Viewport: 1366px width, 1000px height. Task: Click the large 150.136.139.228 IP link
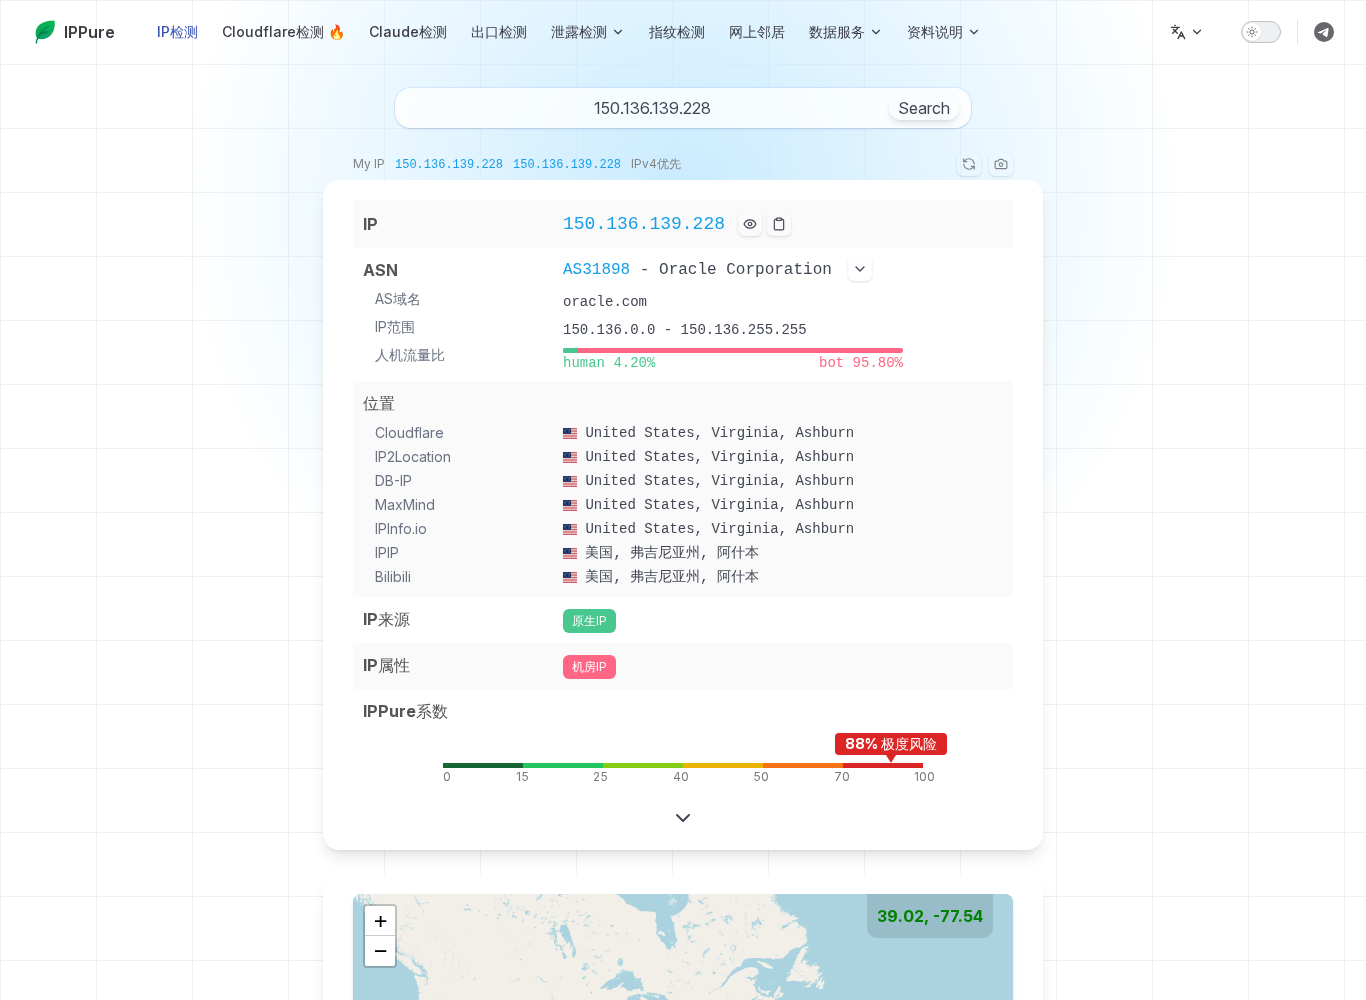click(x=644, y=224)
